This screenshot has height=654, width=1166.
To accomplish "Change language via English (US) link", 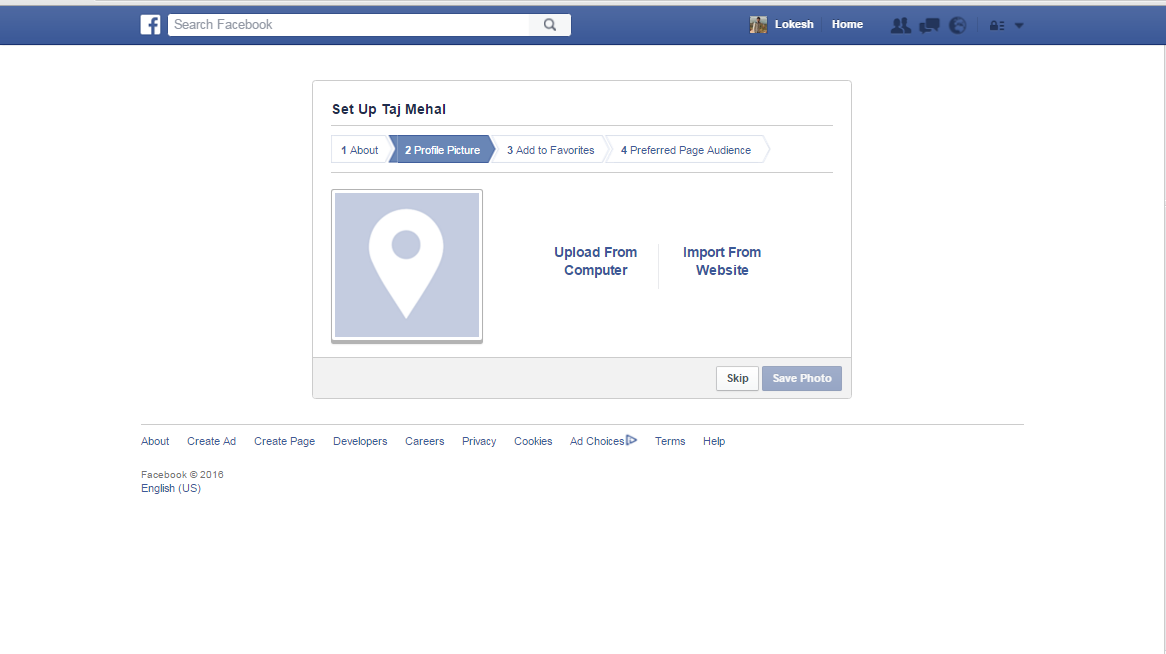I will [x=171, y=488].
